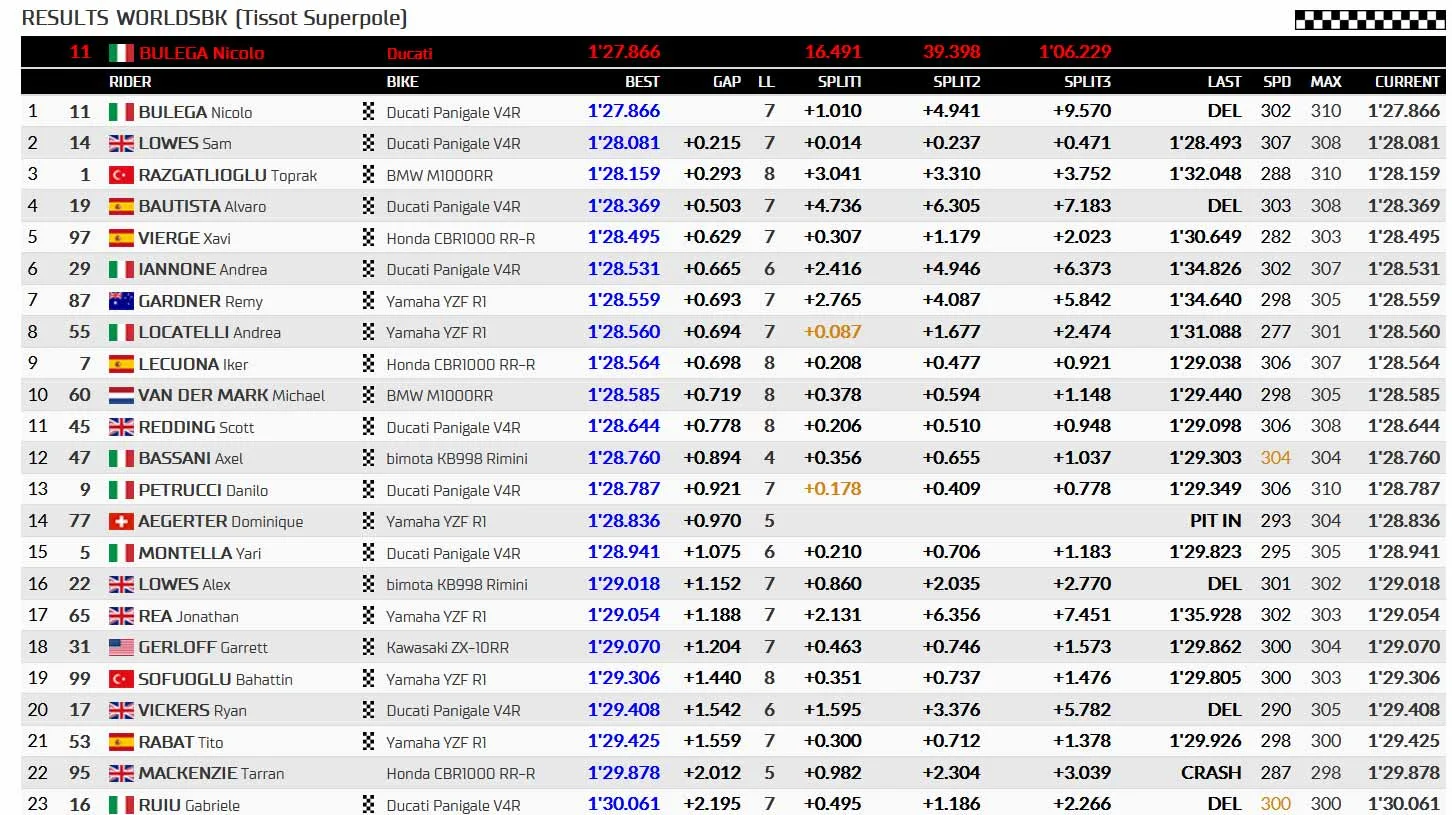Click the MAX column header
The image size is (1452, 815).
click(1326, 82)
